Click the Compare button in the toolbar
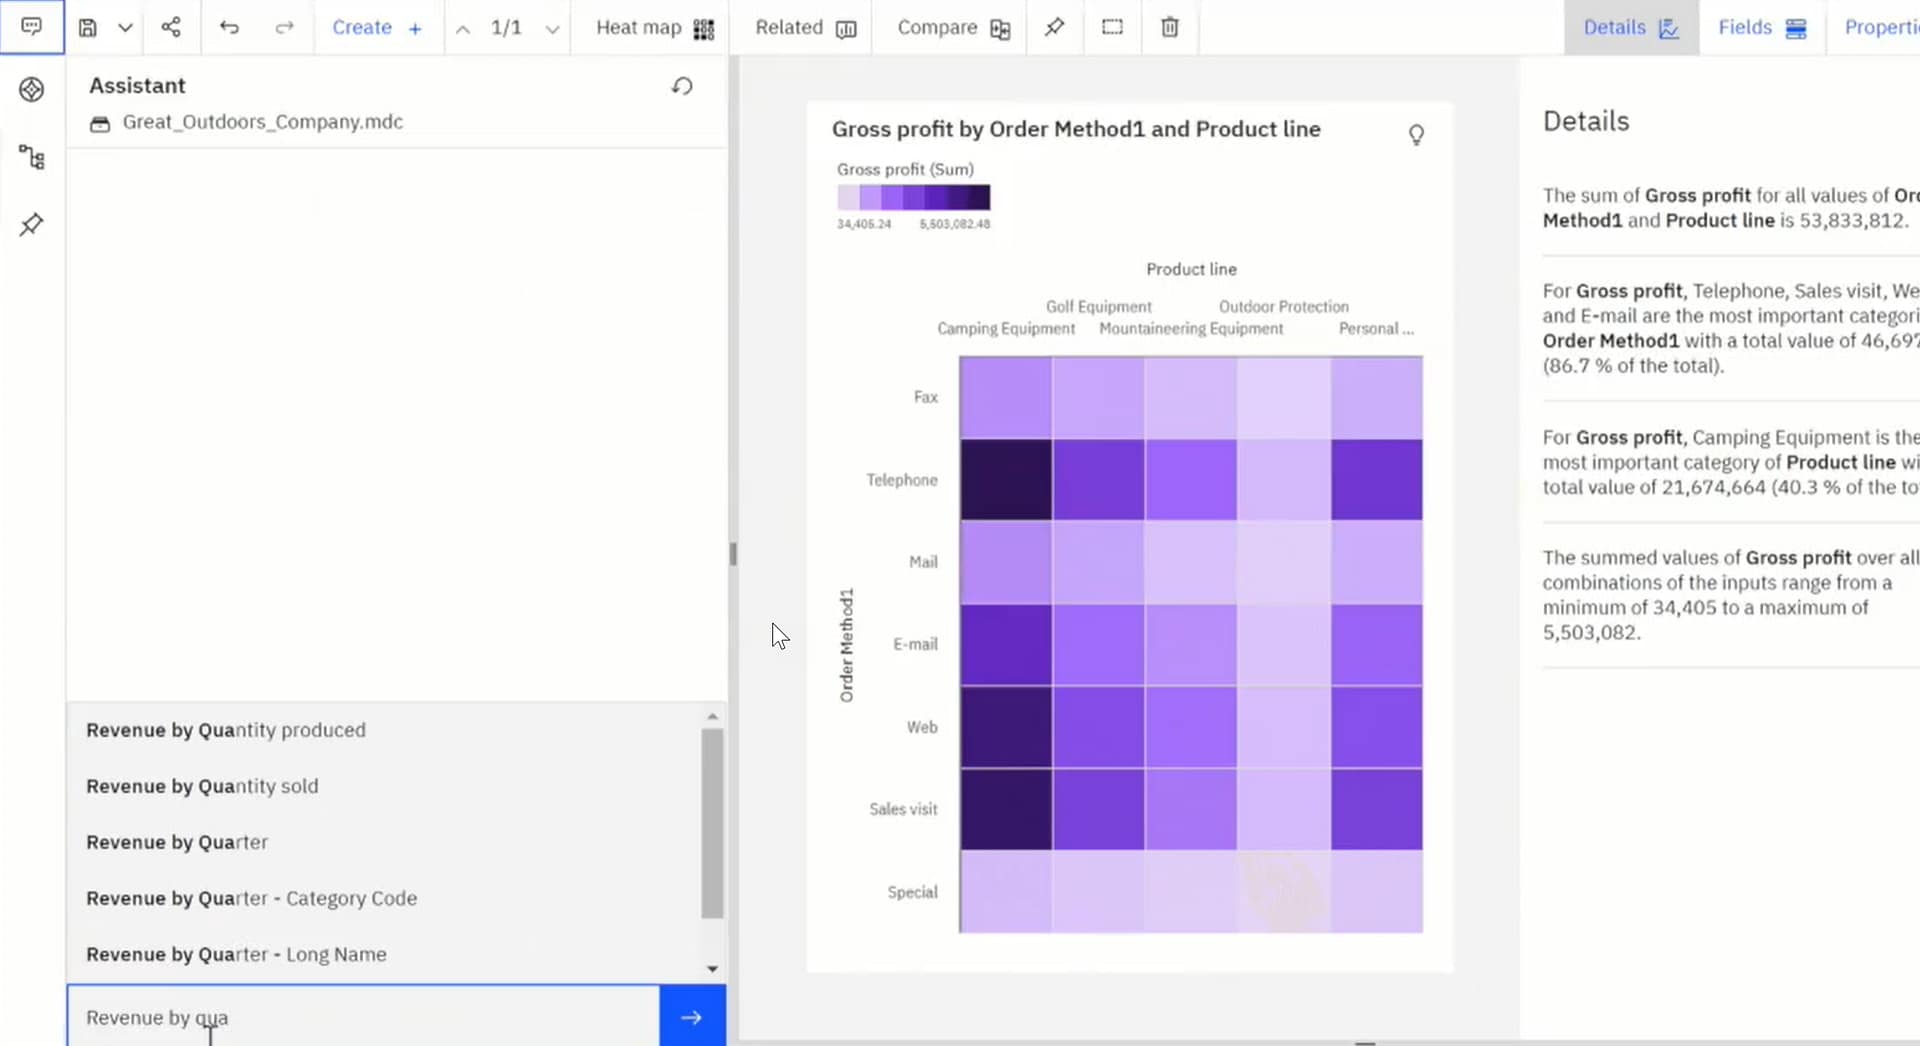Viewport: 1920px width, 1046px height. click(953, 28)
